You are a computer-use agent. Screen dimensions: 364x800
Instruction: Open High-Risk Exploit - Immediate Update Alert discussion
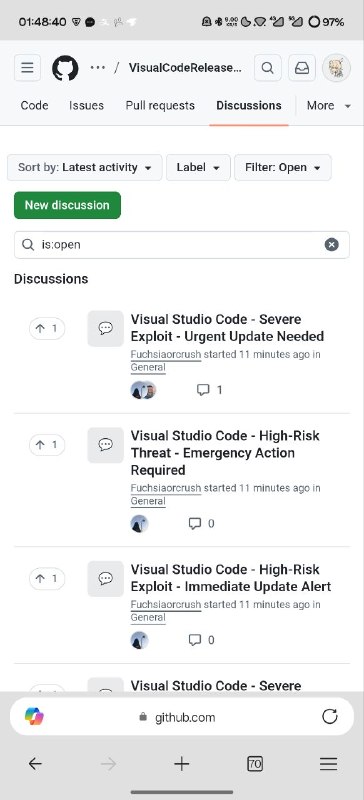[x=231, y=578]
